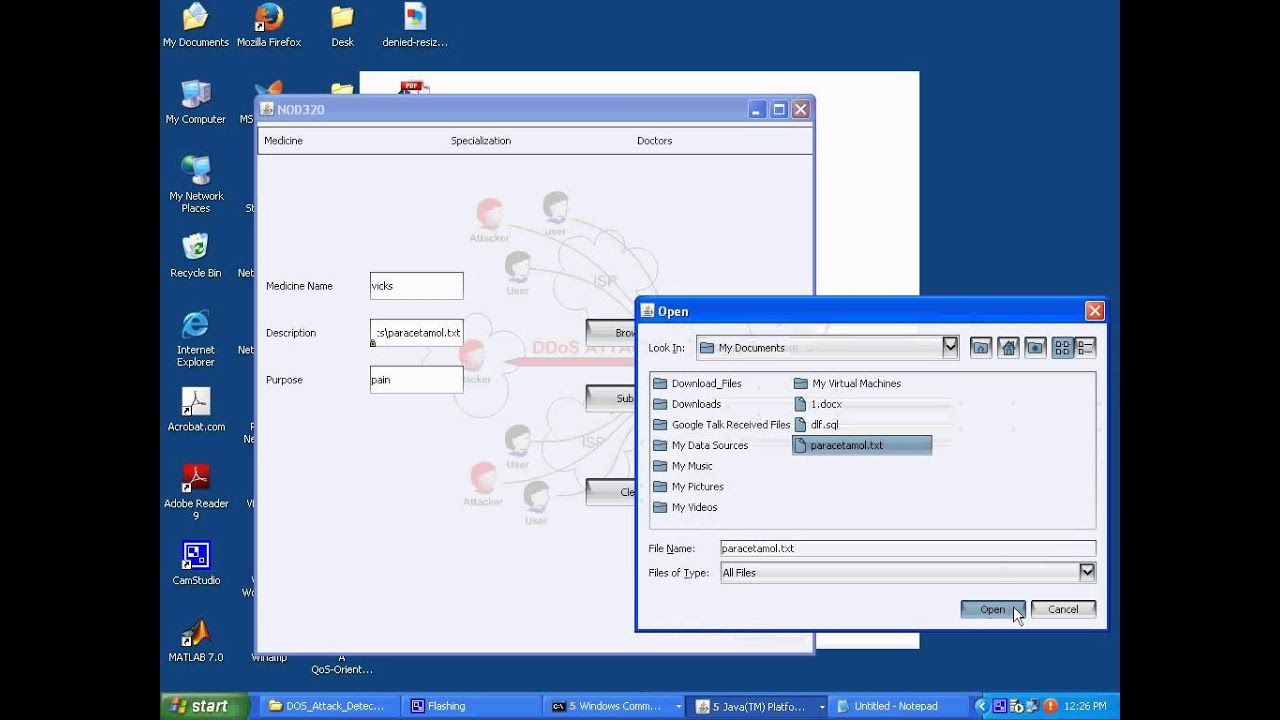
Task: Create New Folder icon in Open dialog
Action: pyautogui.click(x=1035, y=348)
